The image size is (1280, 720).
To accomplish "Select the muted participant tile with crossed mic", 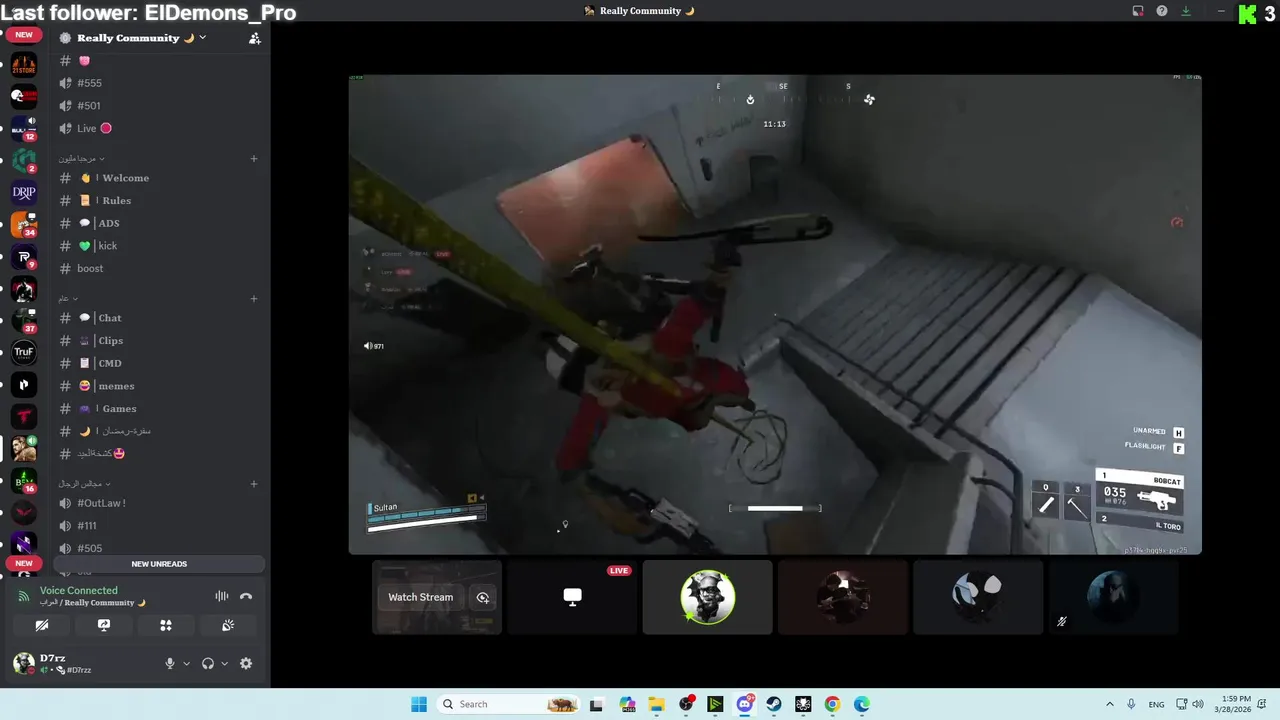I will point(1113,597).
